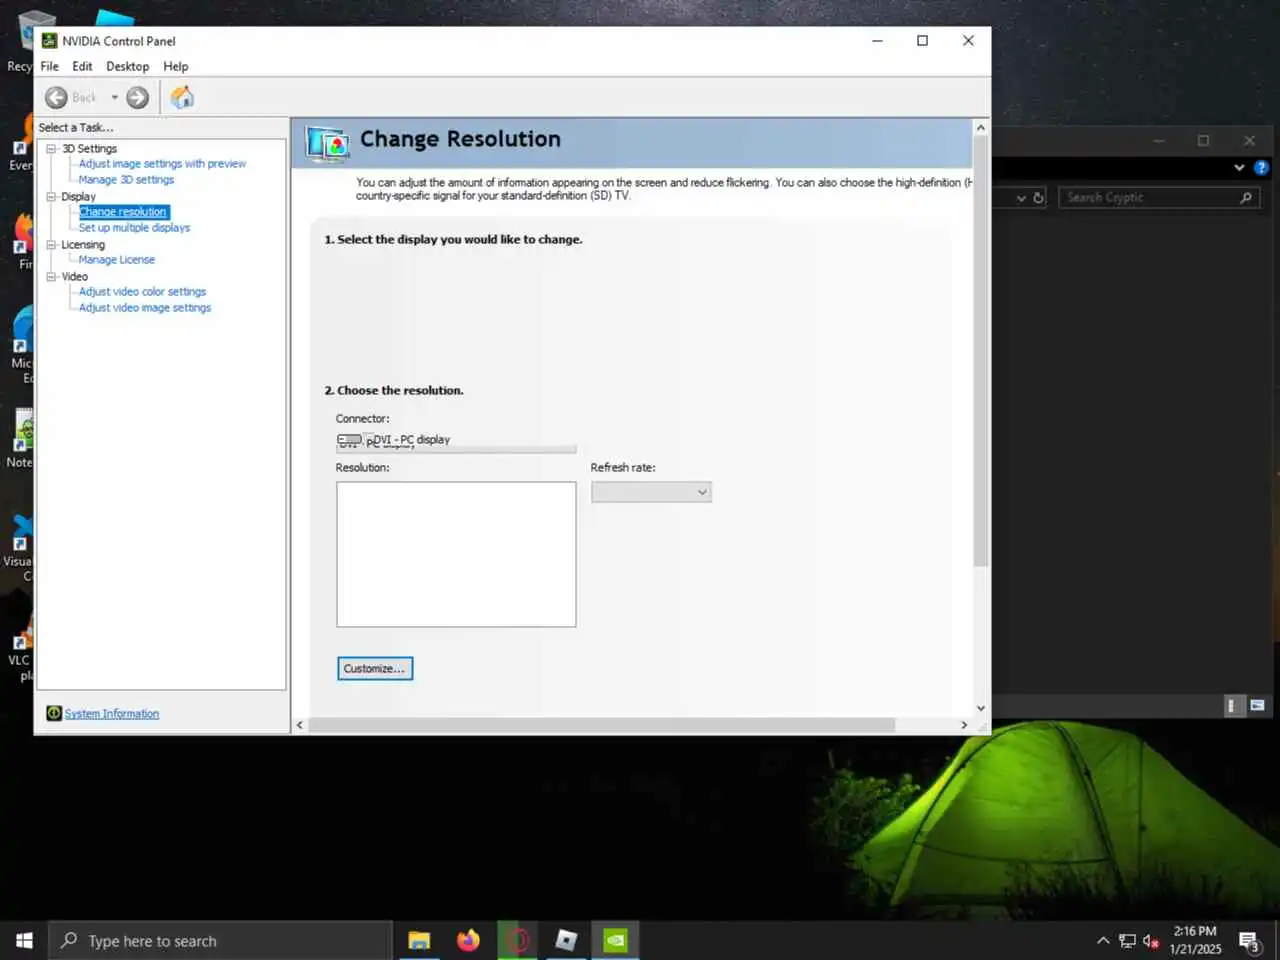Open the notification center icon
The height and width of the screenshot is (960, 1280).
[x=1249, y=941]
